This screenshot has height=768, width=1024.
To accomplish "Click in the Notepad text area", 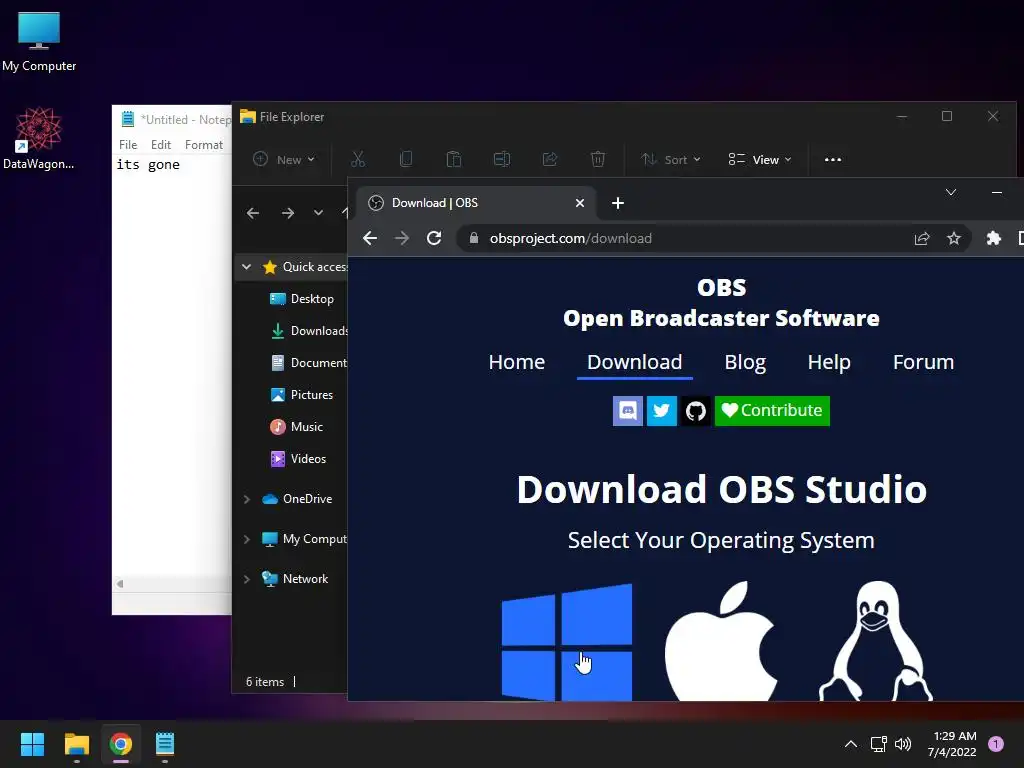I will coord(171,366).
